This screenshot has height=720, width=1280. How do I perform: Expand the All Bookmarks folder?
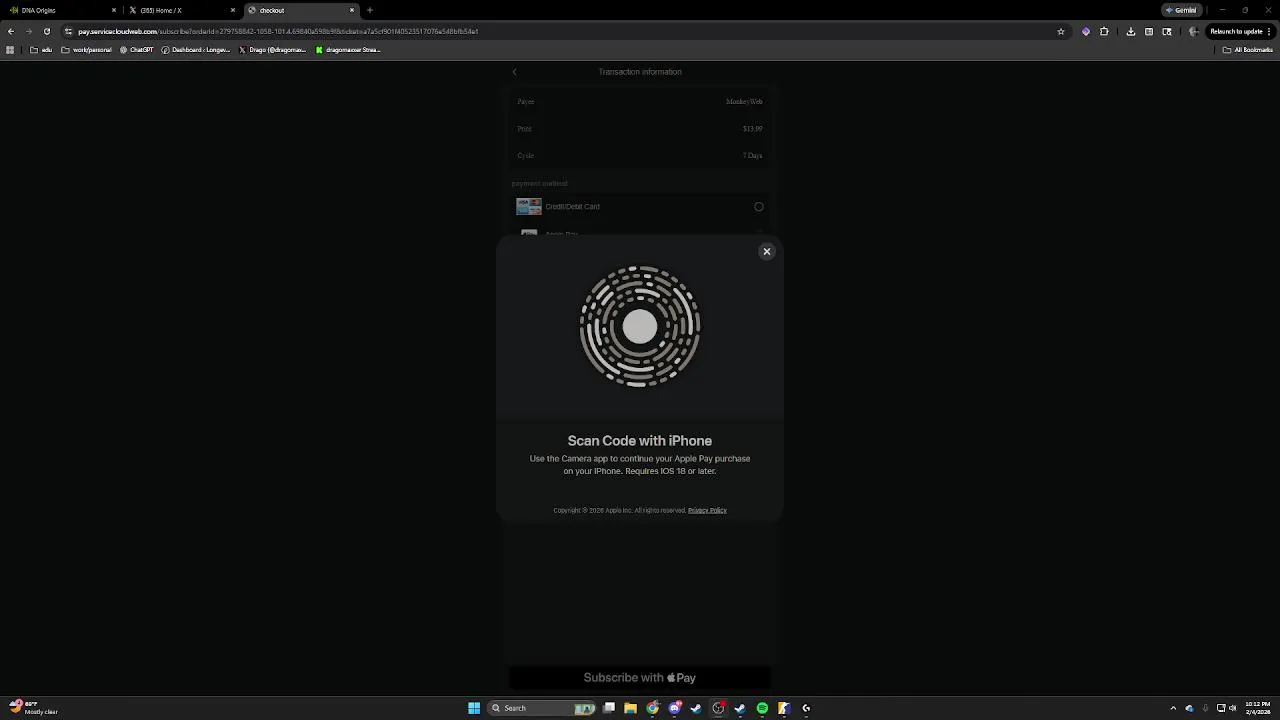1248,50
